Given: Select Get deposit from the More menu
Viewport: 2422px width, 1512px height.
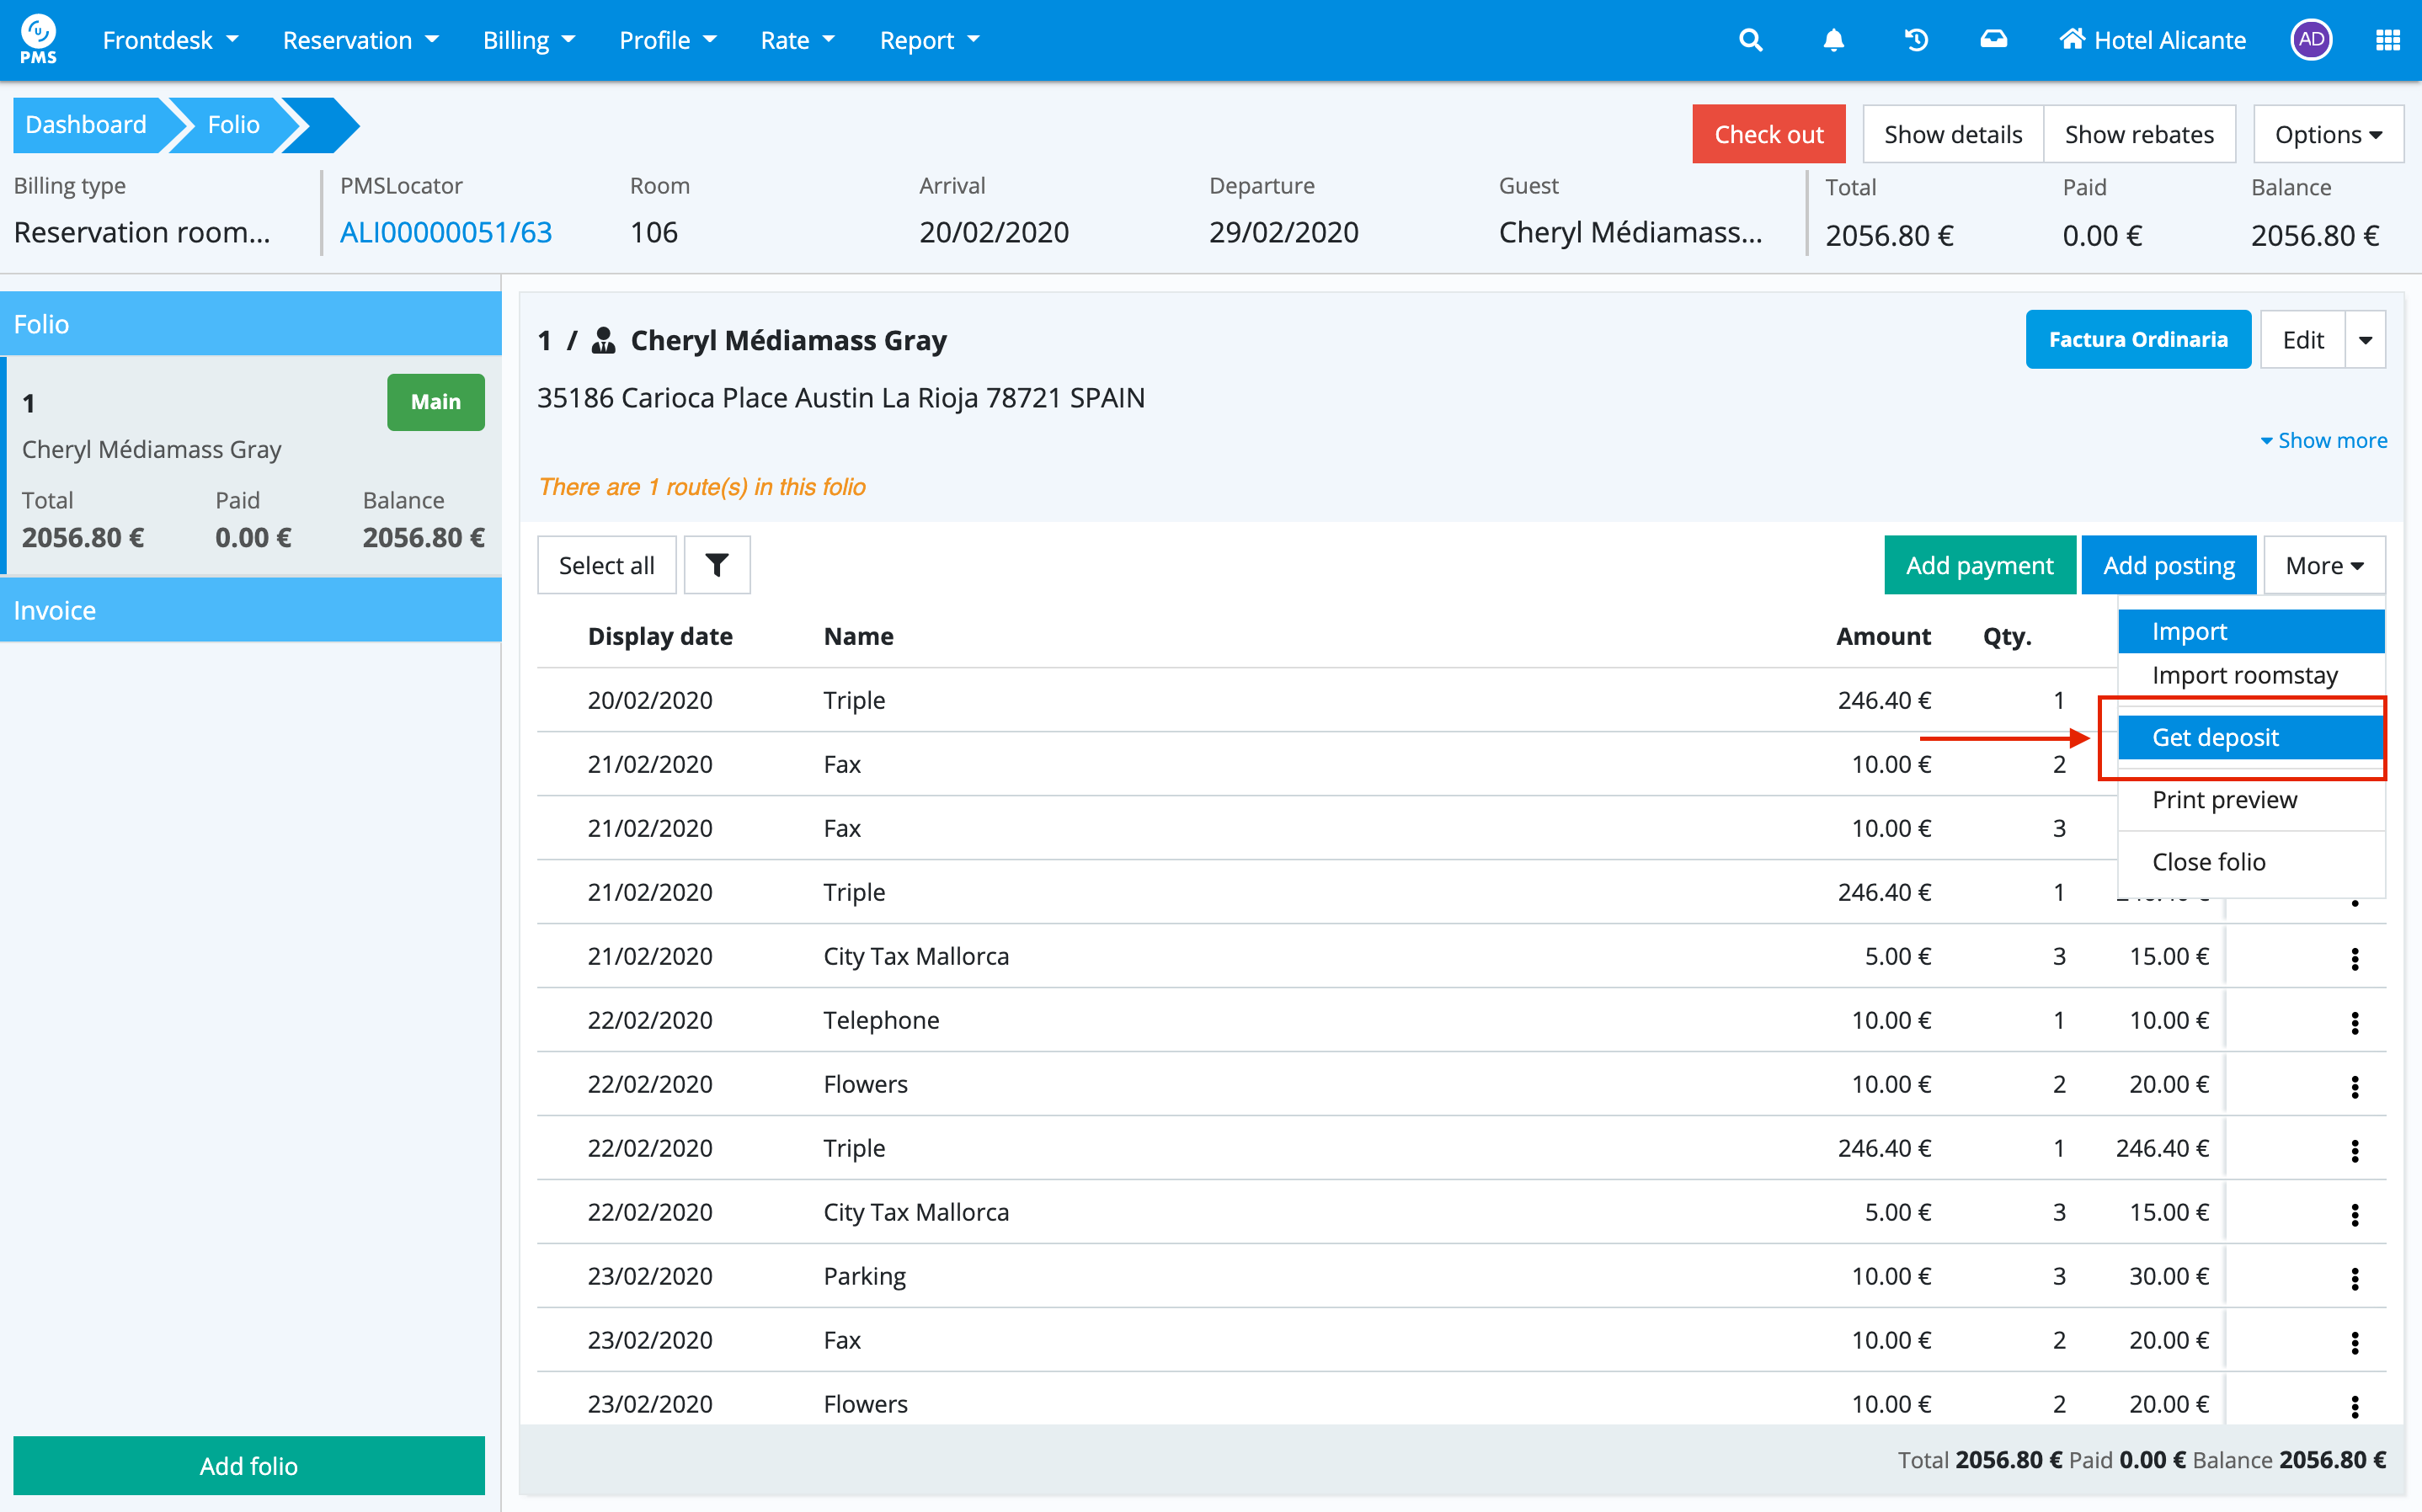Looking at the screenshot, I should click(x=2215, y=737).
